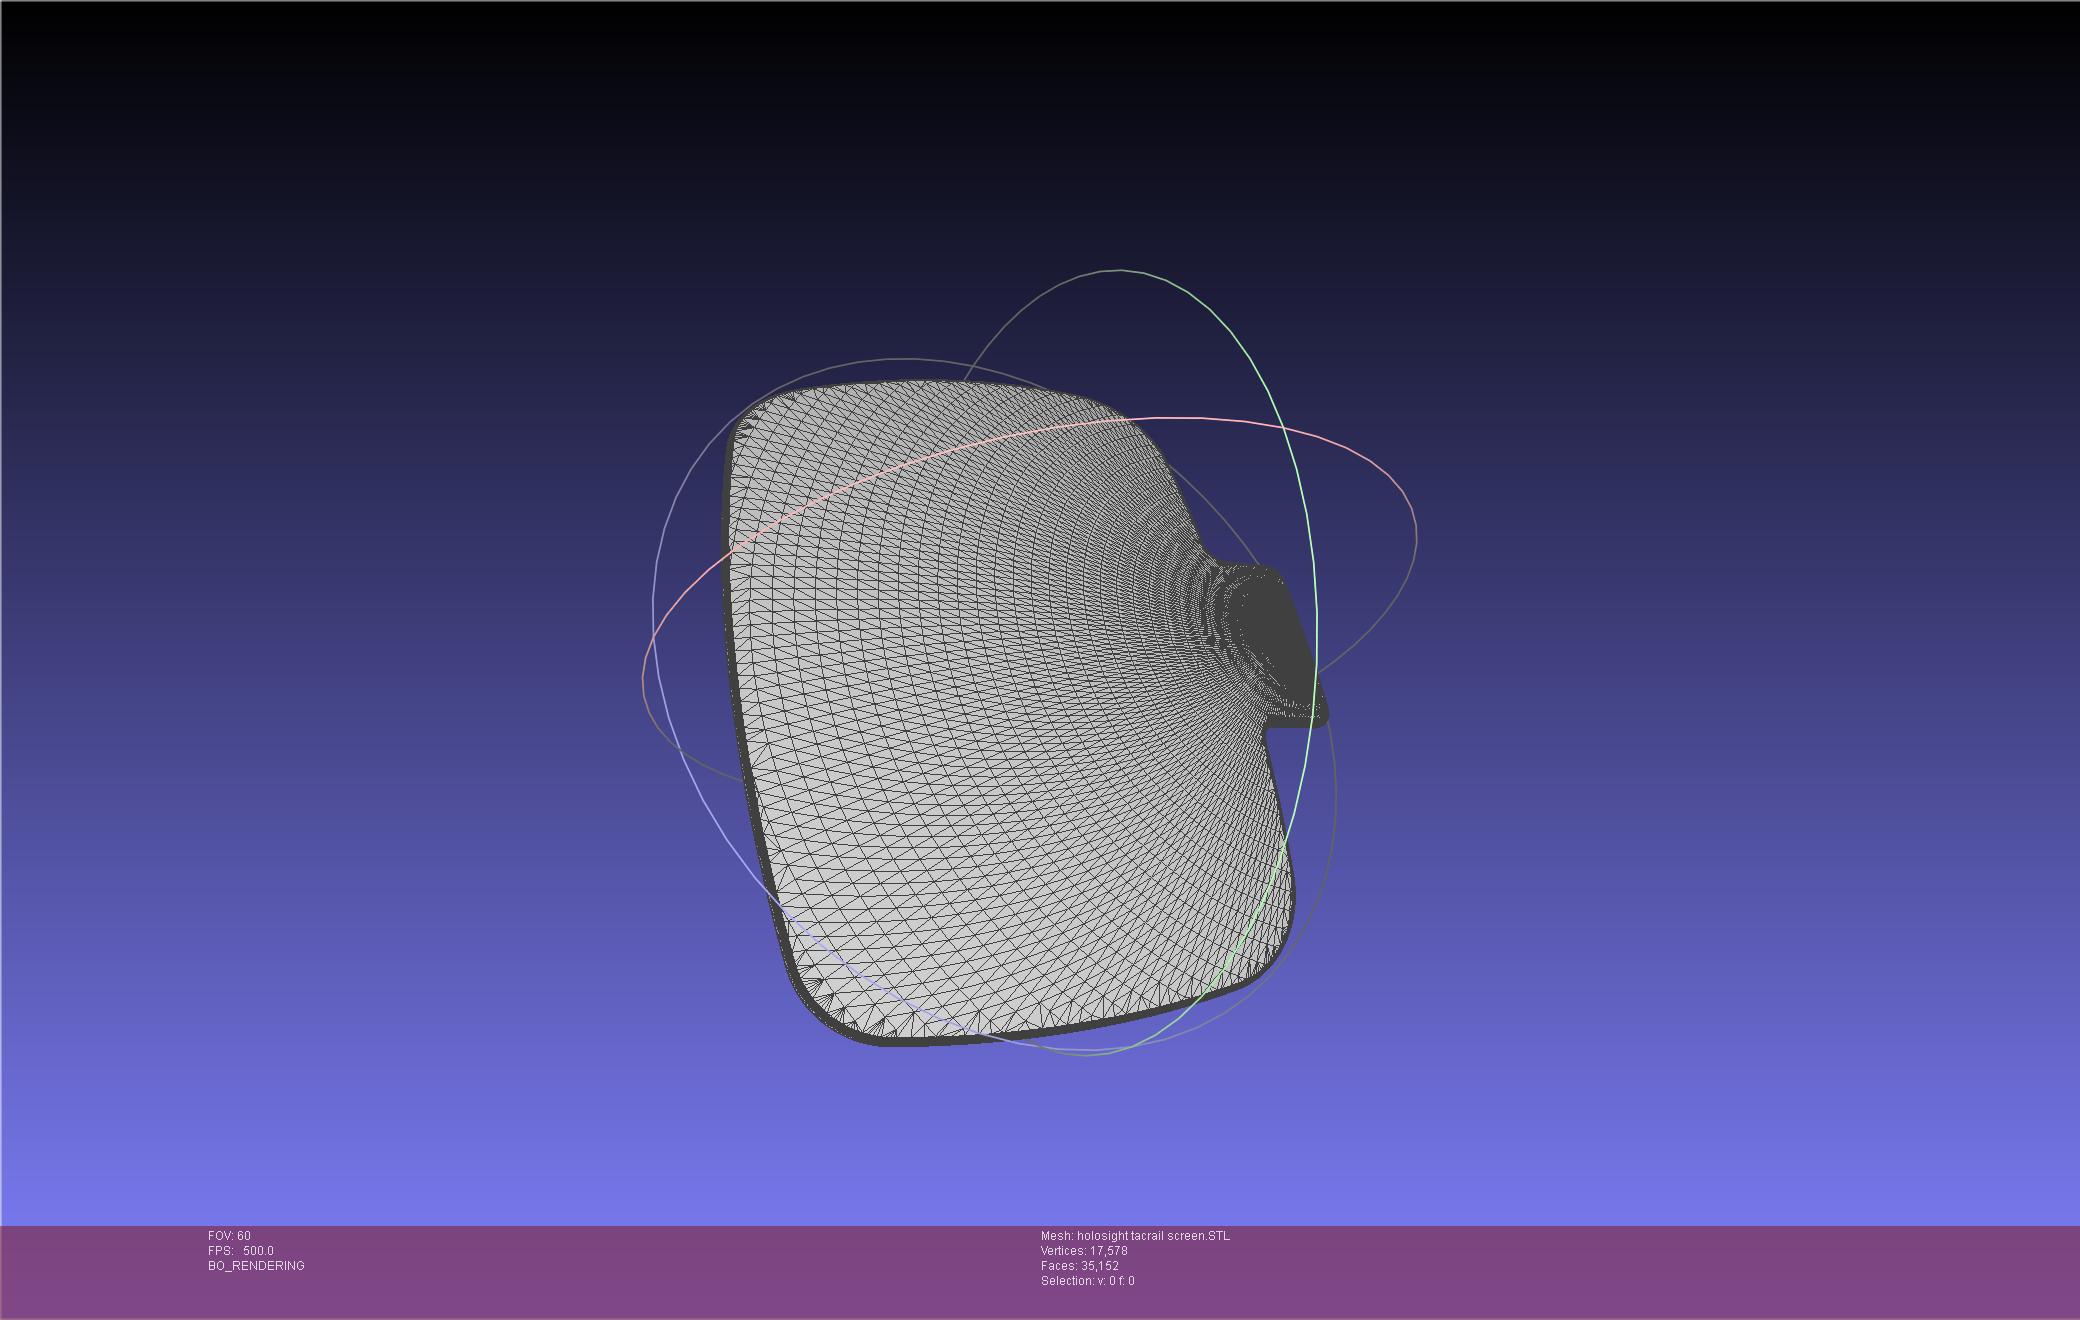This screenshot has height=1320, width=2080.
Task: Click the Selection: v: 0 f: 0 text
Action: click(1087, 1281)
